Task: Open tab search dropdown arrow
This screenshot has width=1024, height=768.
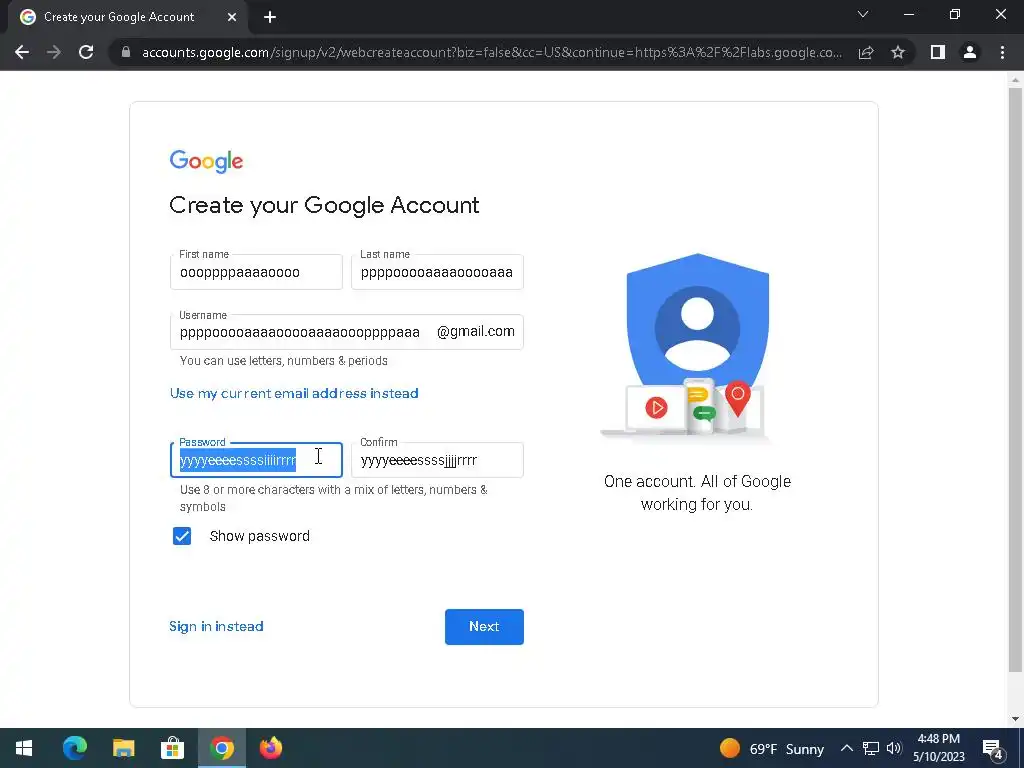Action: [x=863, y=14]
